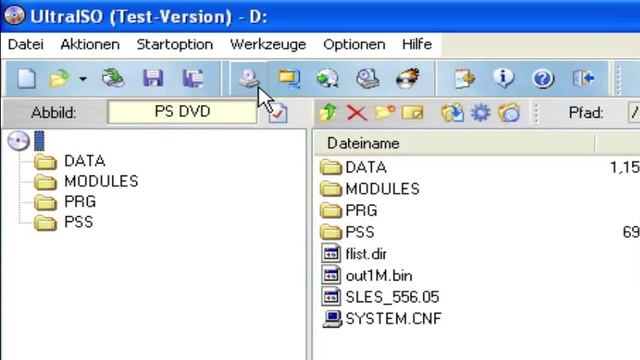Select PSS folder in the left tree
This screenshot has height=360, width=640.
pyautogui.click(x=79, y=222)
